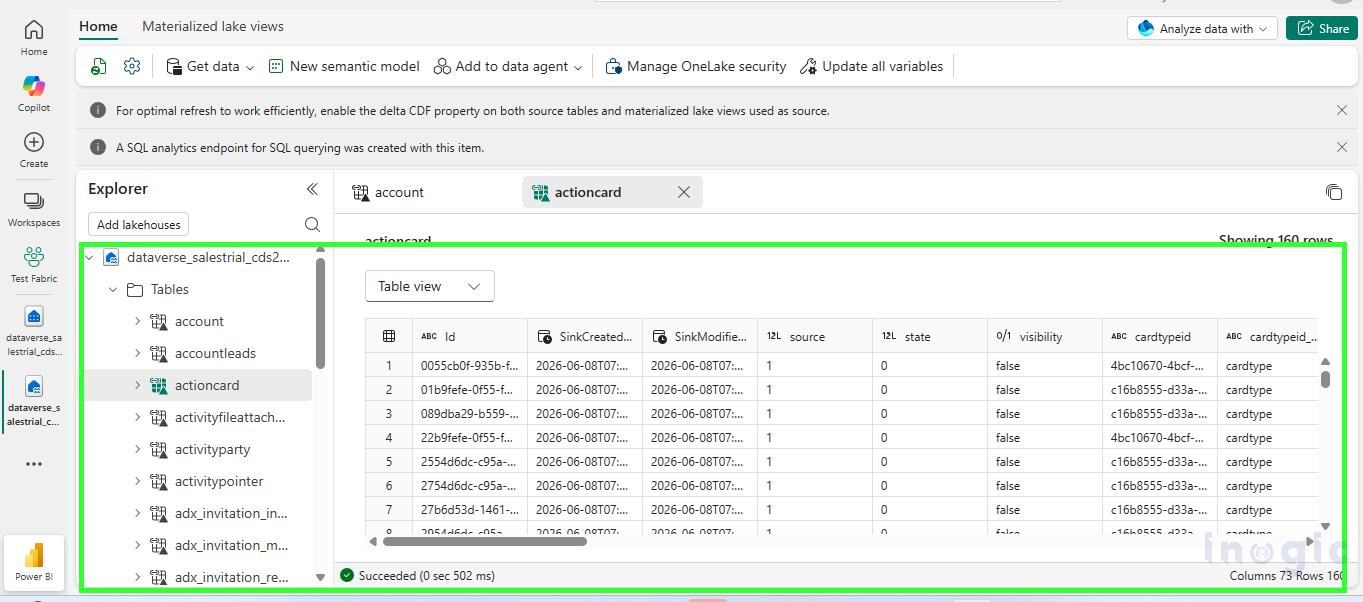Dismiss the delta CDF info message

[1342, 110]
